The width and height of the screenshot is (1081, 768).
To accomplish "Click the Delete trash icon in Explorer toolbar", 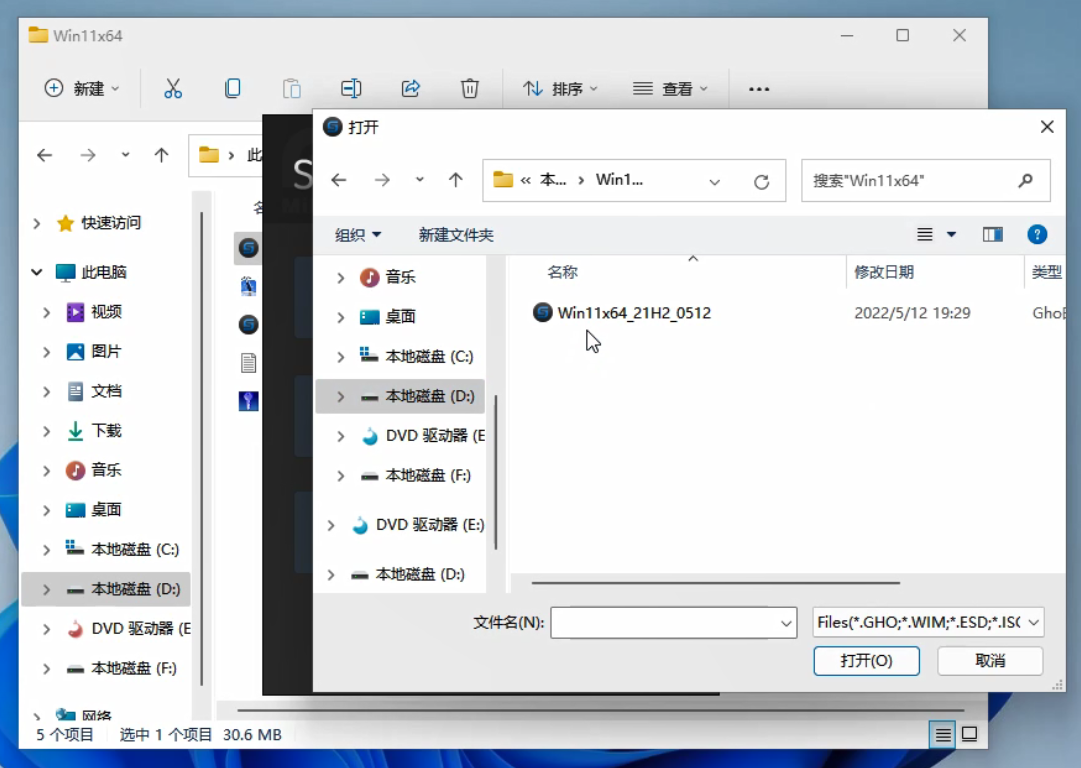I will tap(469, 88).
